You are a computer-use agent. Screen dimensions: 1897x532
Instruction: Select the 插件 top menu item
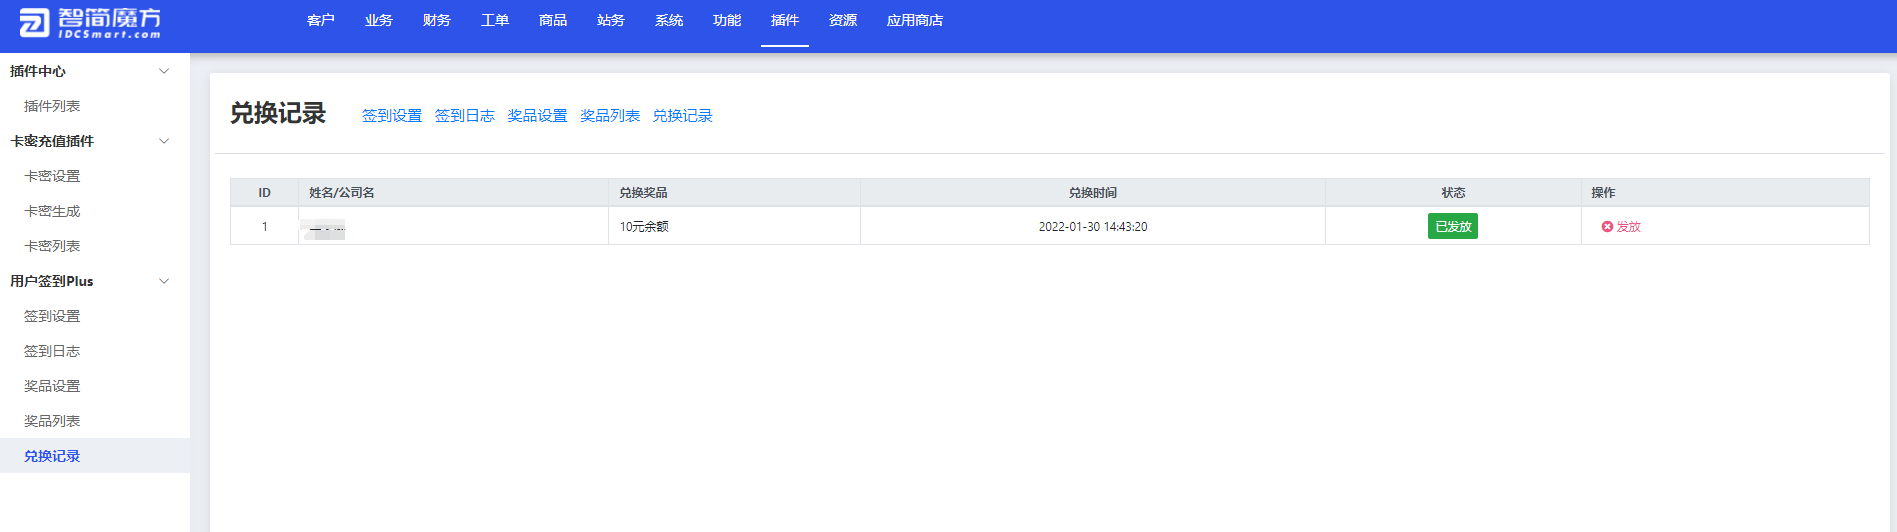(784, 20)
